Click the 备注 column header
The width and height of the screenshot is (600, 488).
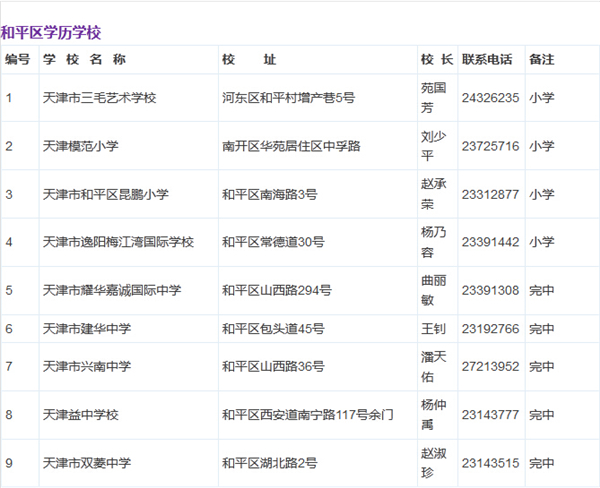[x=541, y=59]
